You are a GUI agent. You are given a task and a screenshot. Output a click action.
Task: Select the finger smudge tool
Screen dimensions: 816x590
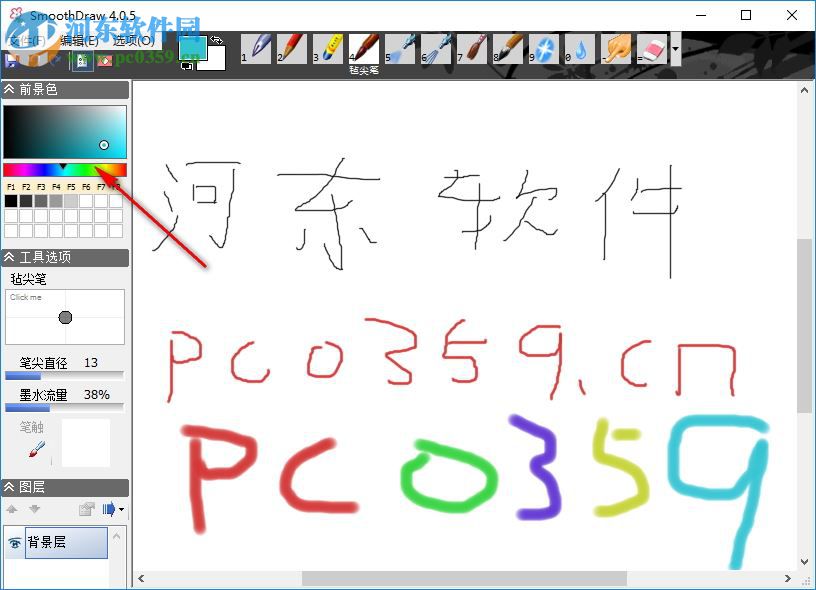[x=614, y=47]
